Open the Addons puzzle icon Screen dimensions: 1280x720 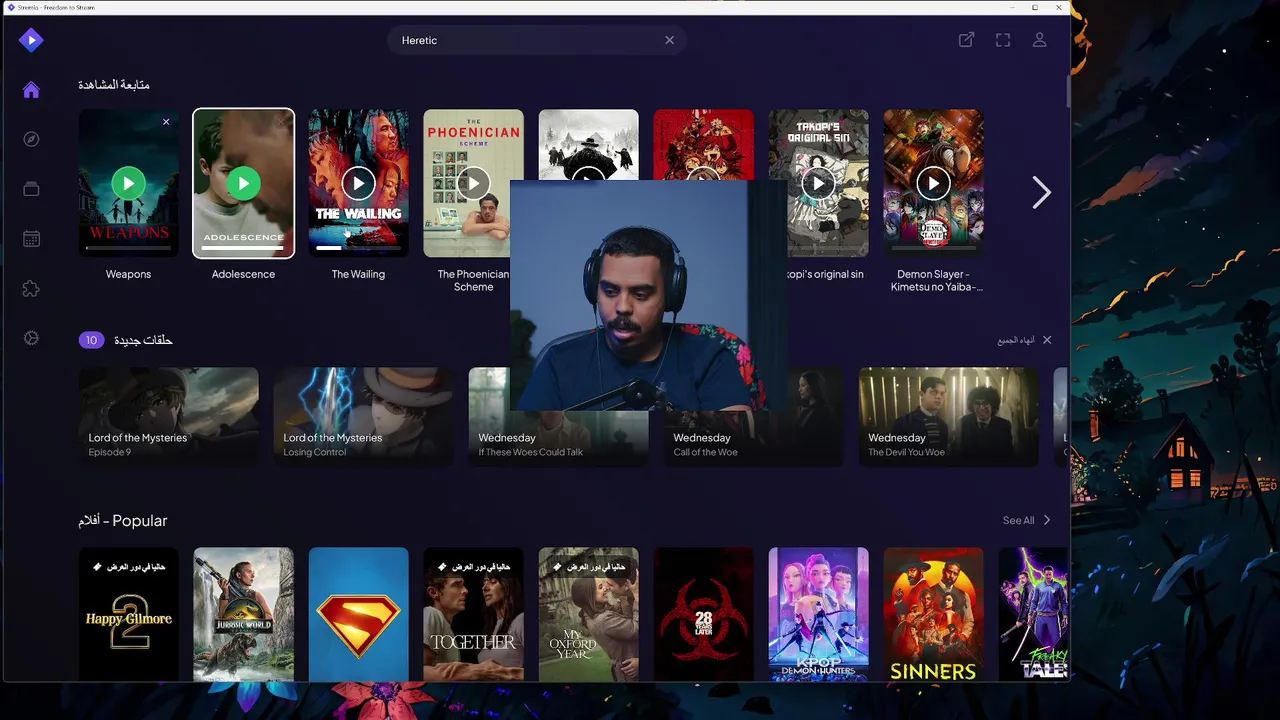tap(31, 289)
